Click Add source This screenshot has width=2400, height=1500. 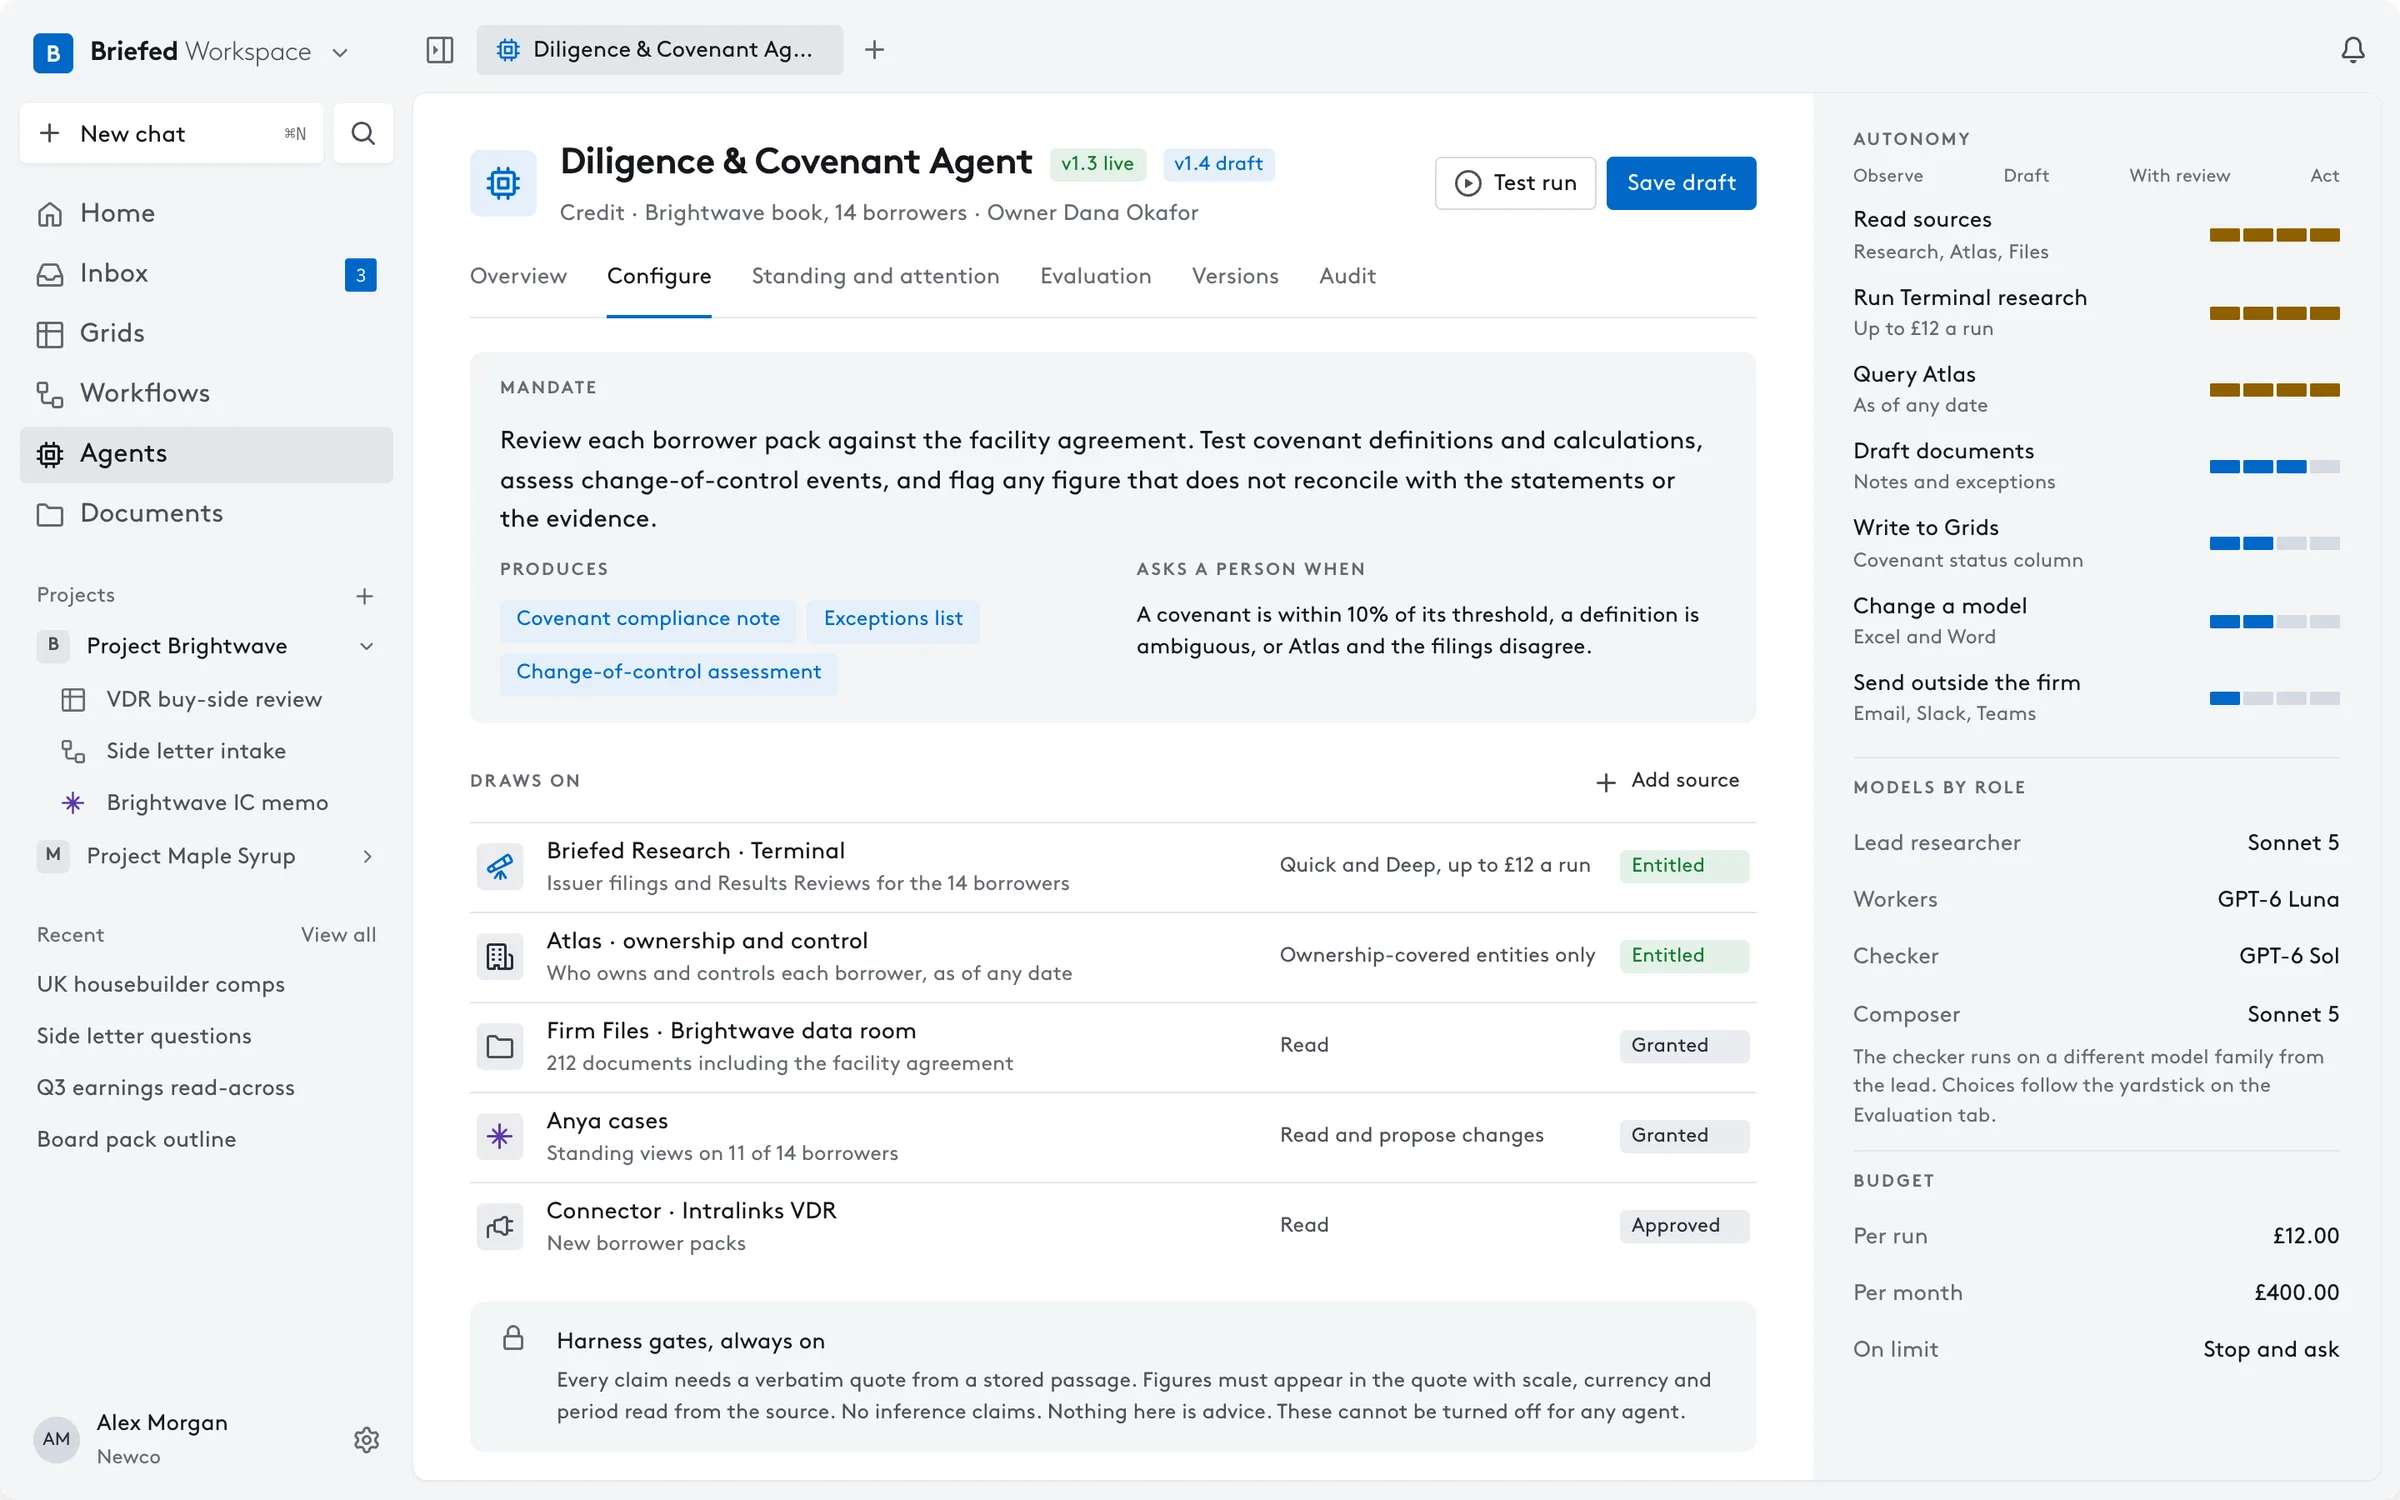click(1667, 781)
